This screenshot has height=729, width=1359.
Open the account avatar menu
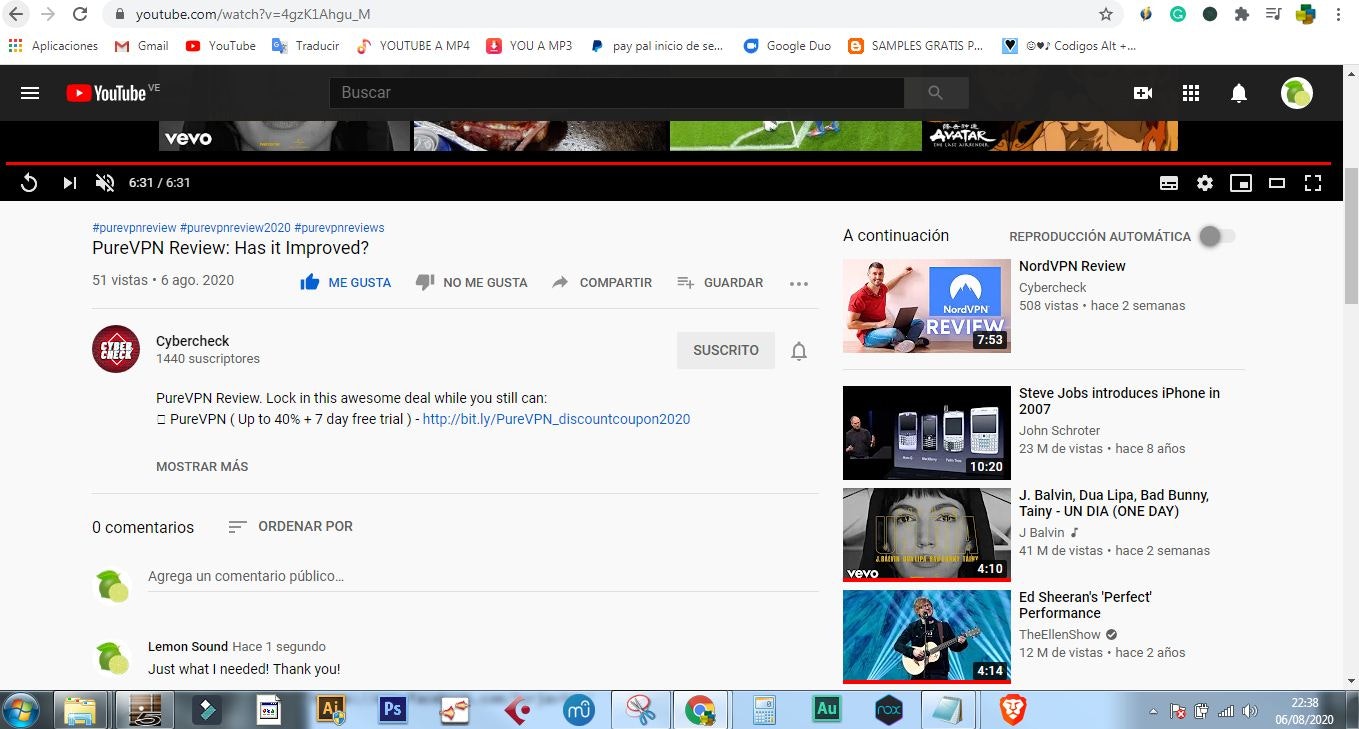tap(1297, 93)
